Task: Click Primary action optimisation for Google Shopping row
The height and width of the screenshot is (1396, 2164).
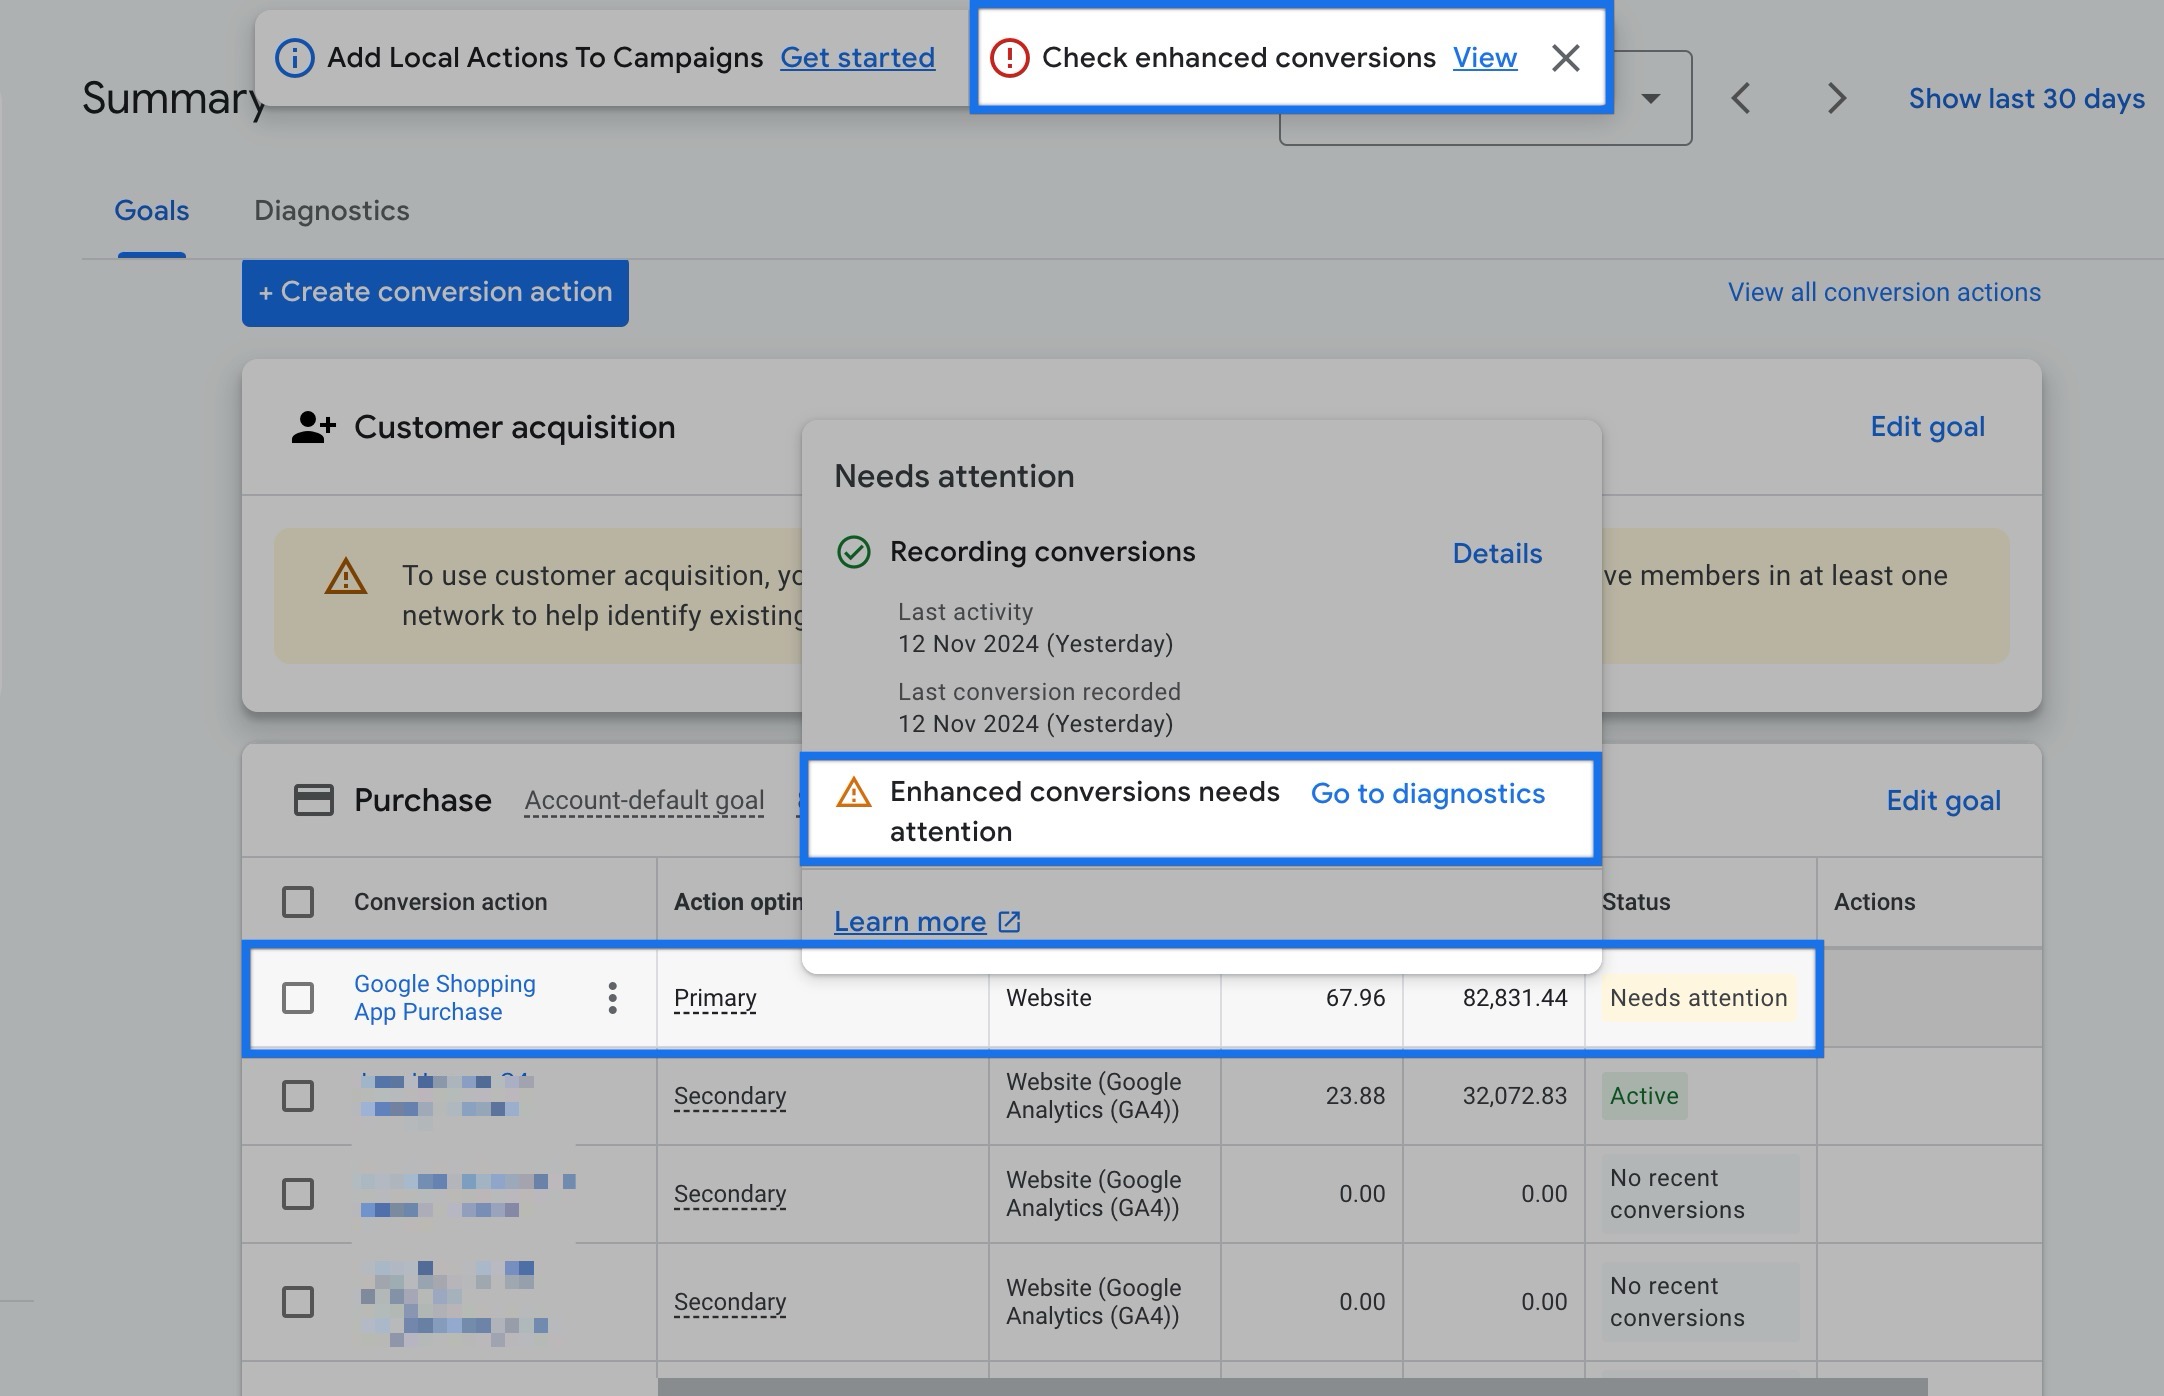Action: 715,998
